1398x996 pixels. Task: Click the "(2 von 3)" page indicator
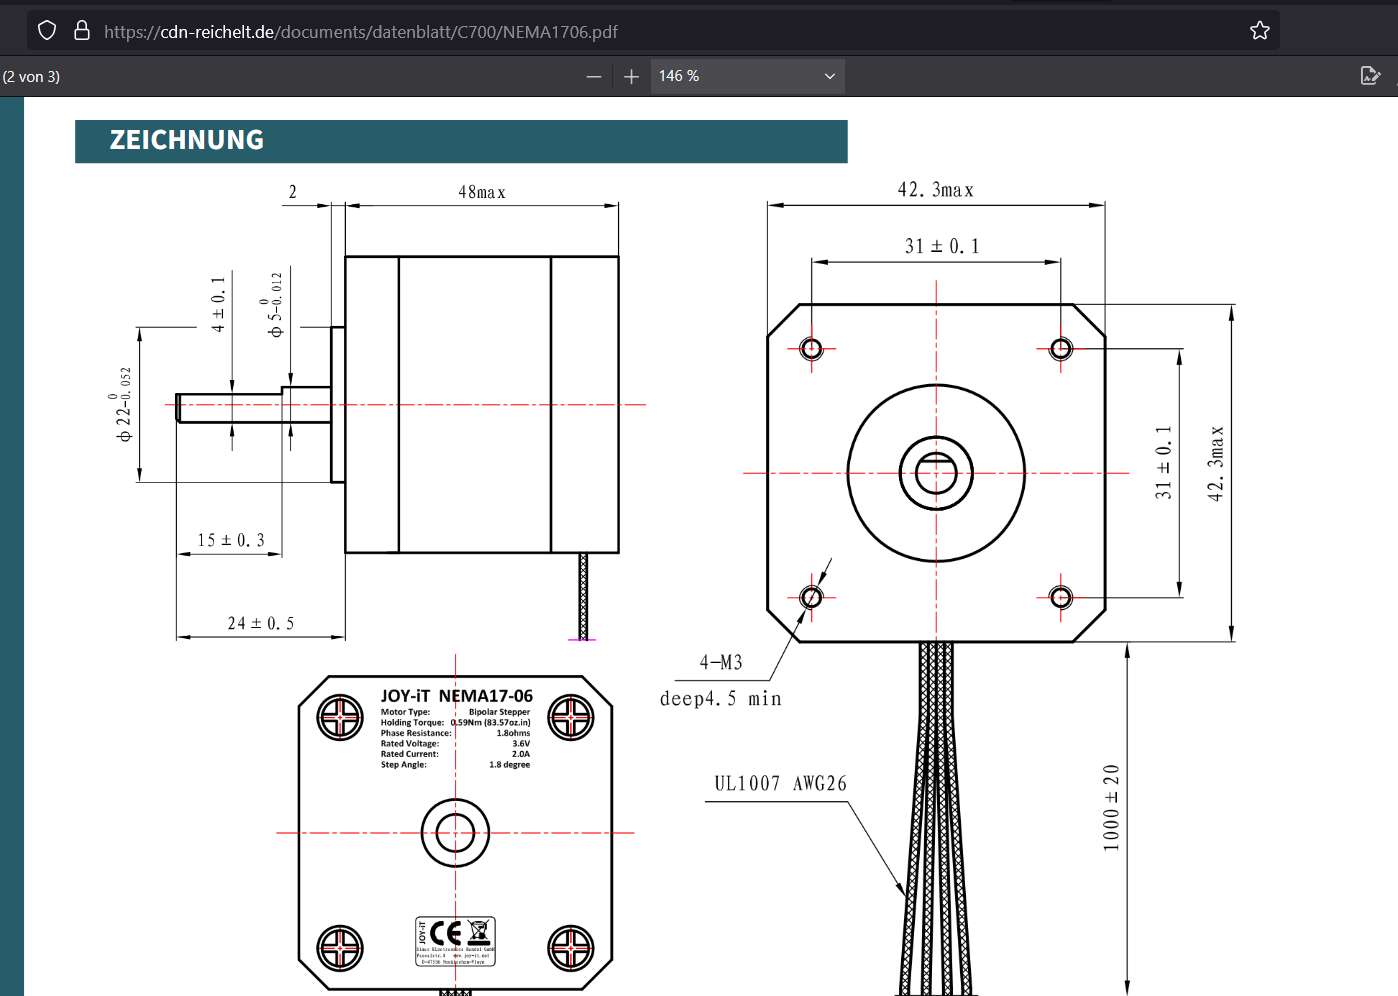point(31,77)
